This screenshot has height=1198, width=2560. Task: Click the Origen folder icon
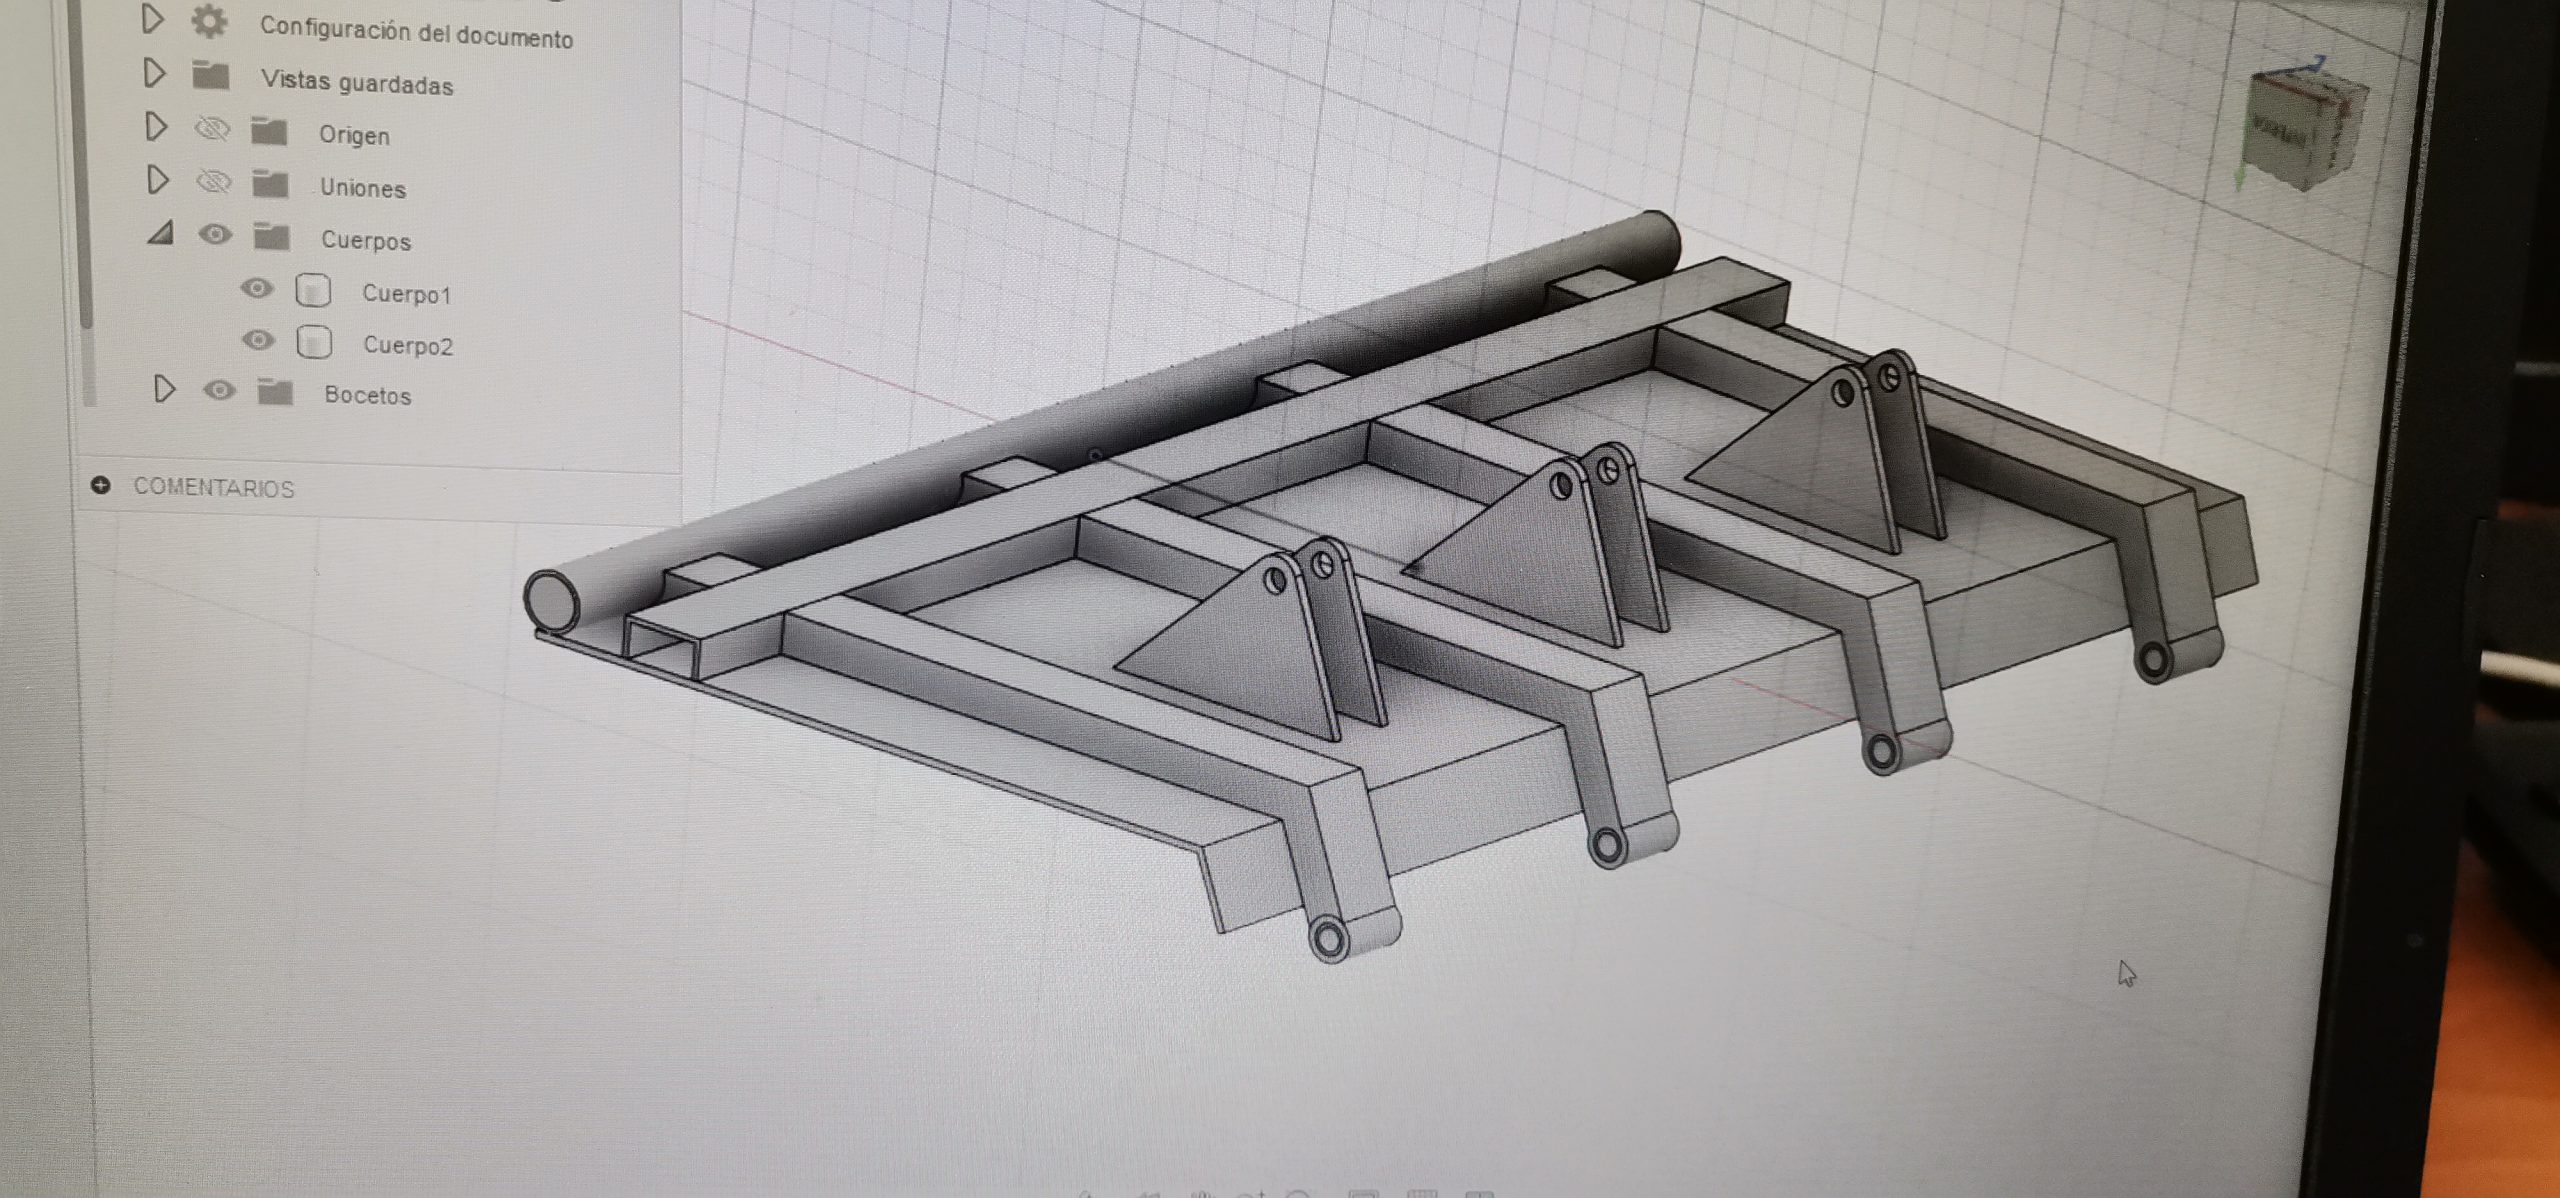269,131
